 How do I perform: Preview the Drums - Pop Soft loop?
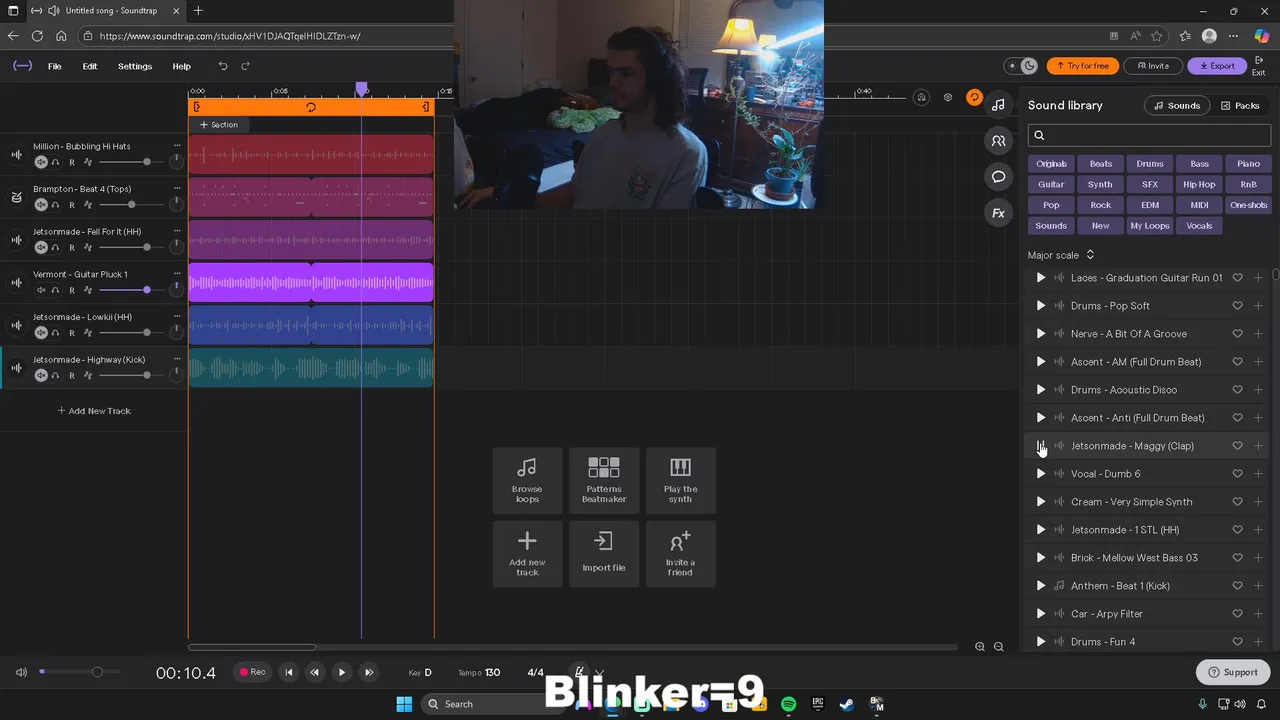[x=1040, y=306]
